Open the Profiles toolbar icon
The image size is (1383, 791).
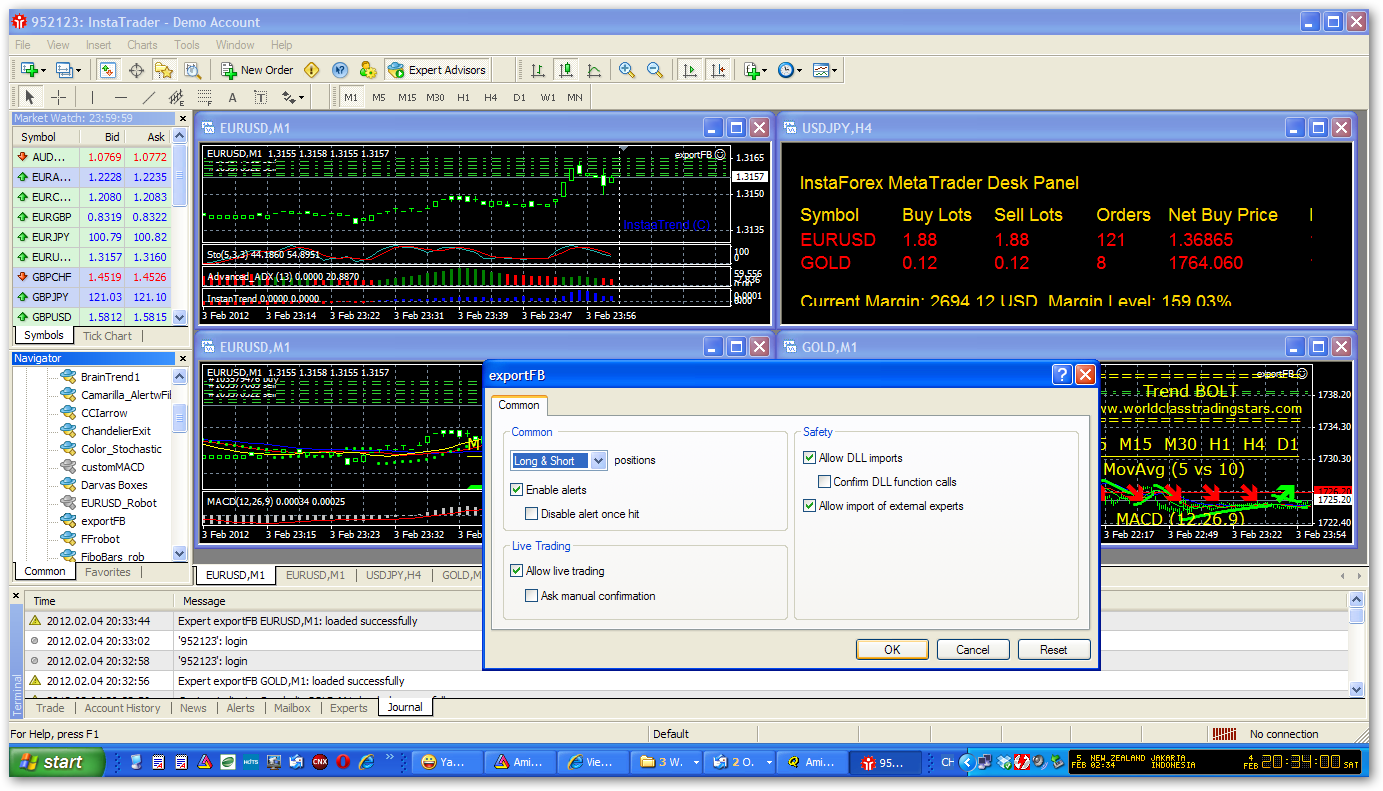pos(64,70)
